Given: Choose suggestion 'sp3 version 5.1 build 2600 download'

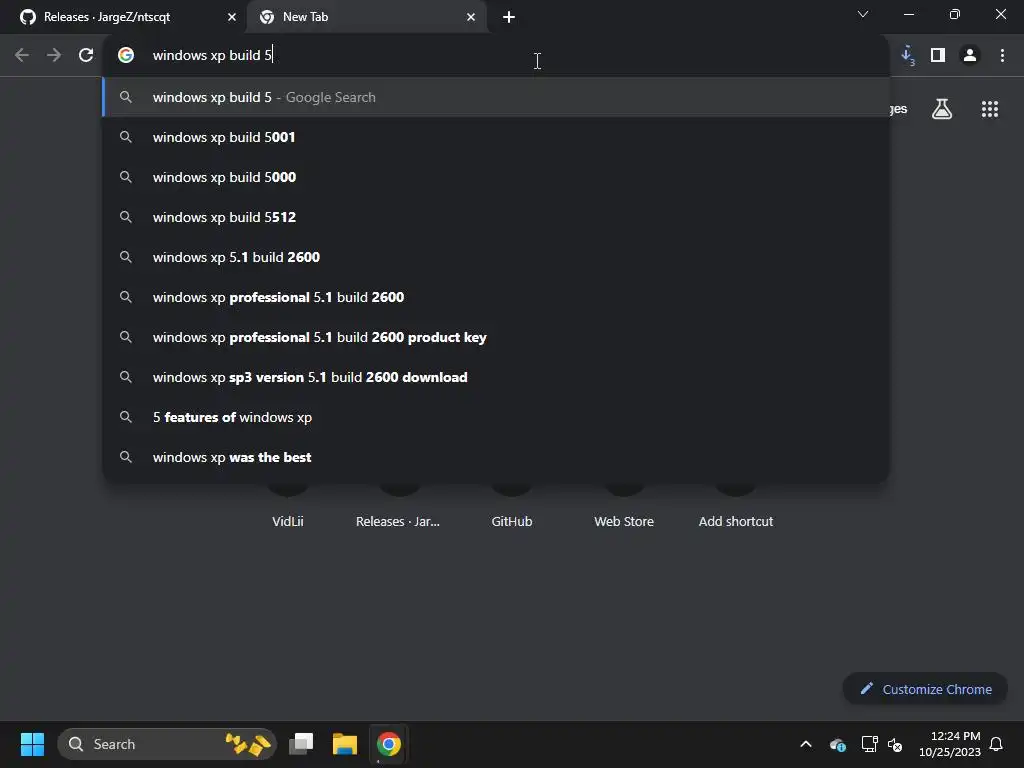Looking at the screenshot, I should click(496, 377).
